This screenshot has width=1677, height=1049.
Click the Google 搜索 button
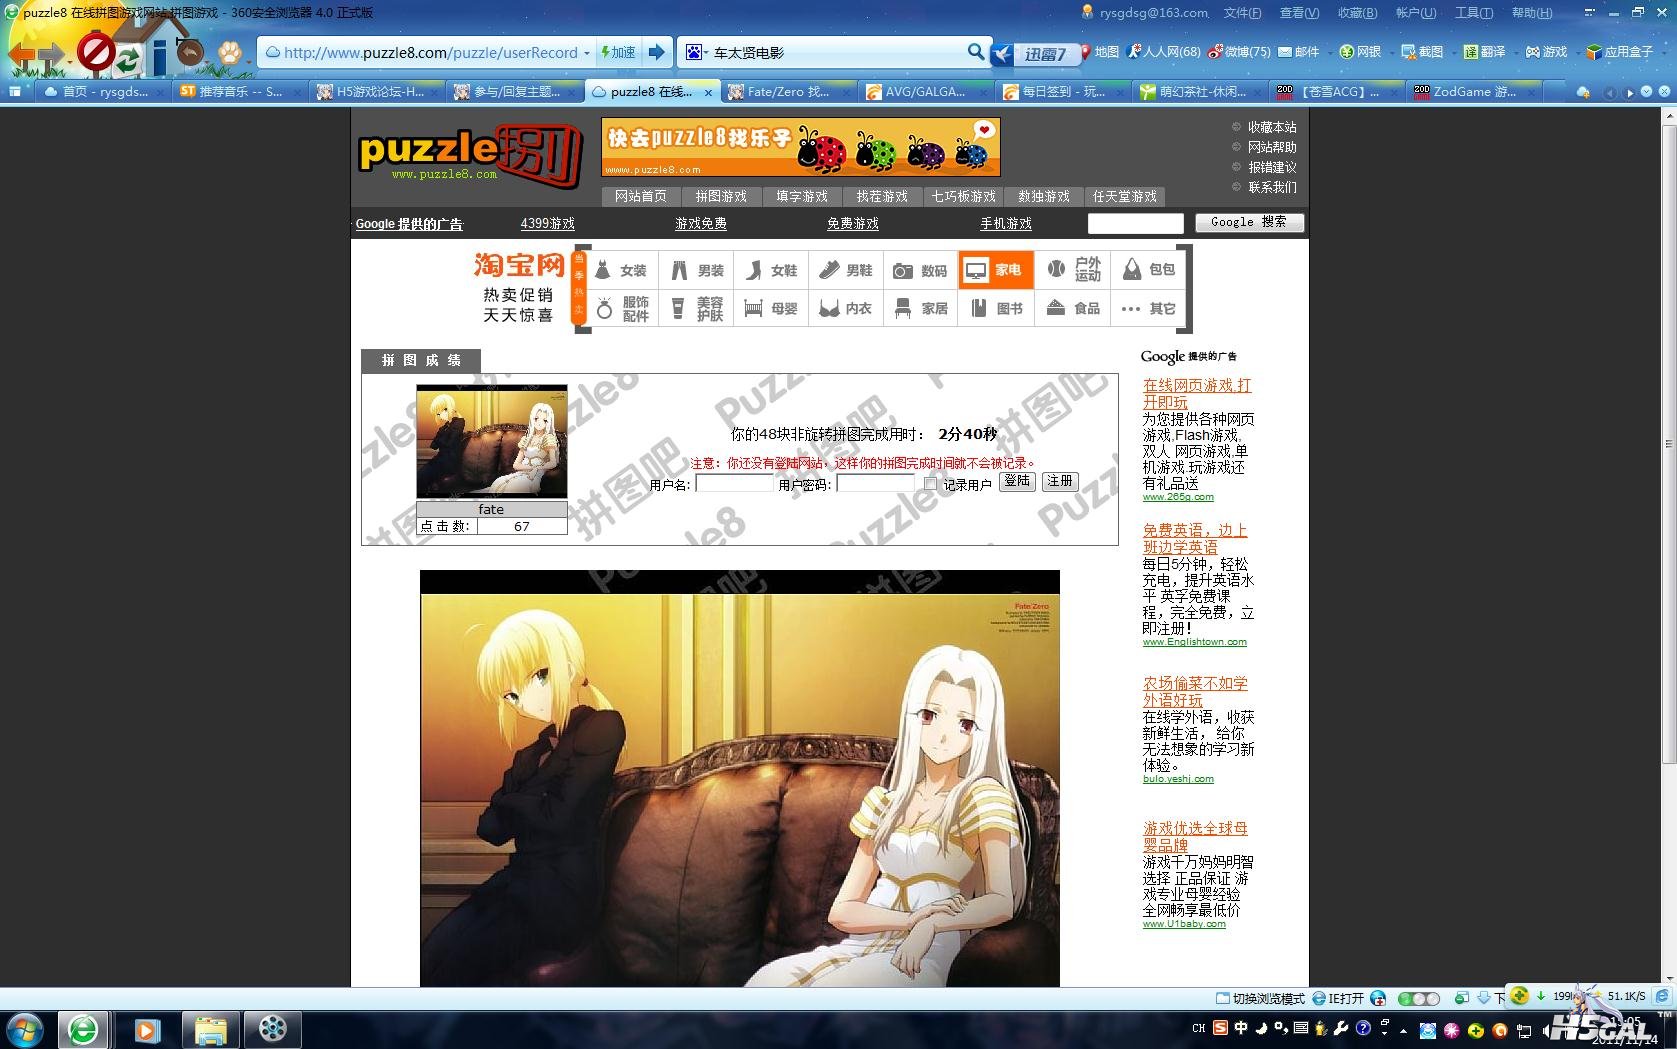pos(1249,222)
